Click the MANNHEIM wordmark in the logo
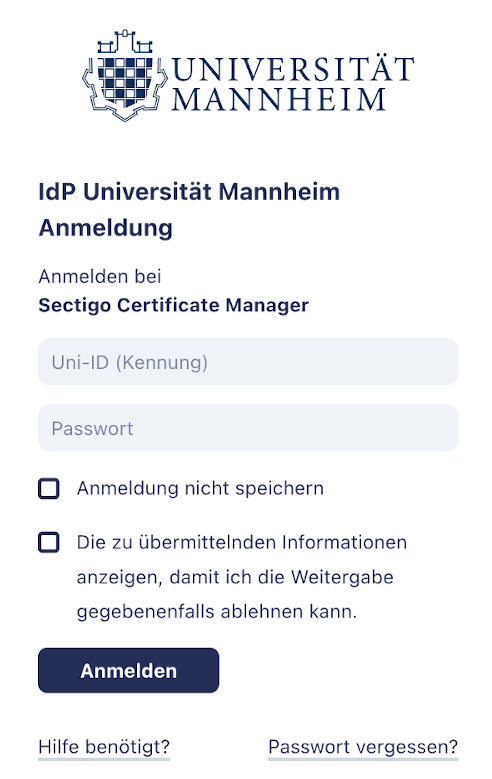Image resolution: width=492 pixels, height=779 pixels. [279, 99]
